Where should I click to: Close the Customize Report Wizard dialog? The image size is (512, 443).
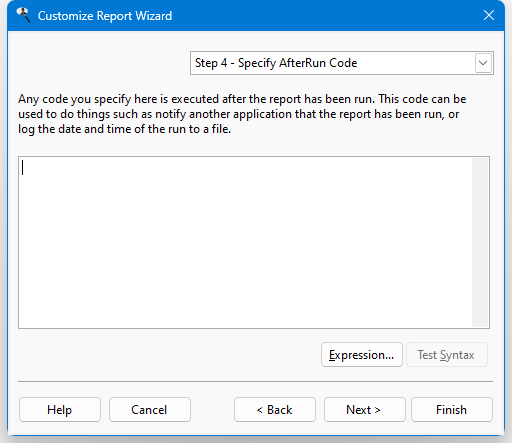[x=489, y=15]
